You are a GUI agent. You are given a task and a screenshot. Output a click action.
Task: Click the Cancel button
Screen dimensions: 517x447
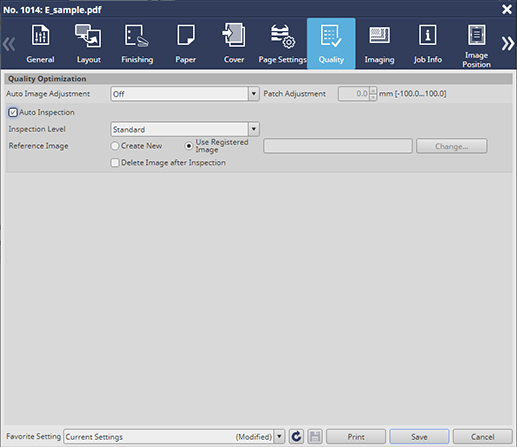pyautogui.click(x=482, y=436)
